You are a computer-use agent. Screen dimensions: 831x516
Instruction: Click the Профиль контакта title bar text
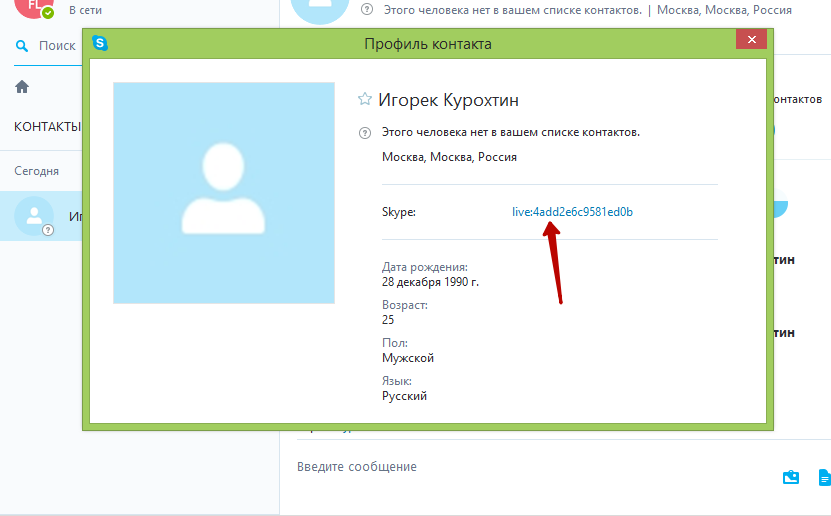tap(428, 44)
